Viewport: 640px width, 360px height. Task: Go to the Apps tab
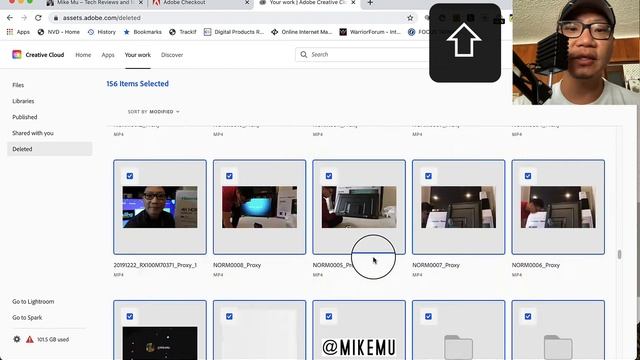pyautogui.click(x=108, y=55)
